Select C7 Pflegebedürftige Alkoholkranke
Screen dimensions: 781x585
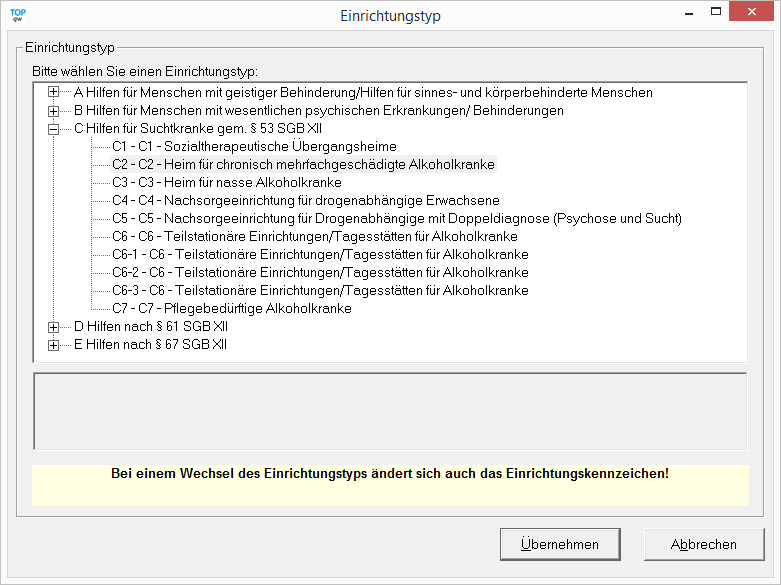pyautogui.click(x=232, y=309)
